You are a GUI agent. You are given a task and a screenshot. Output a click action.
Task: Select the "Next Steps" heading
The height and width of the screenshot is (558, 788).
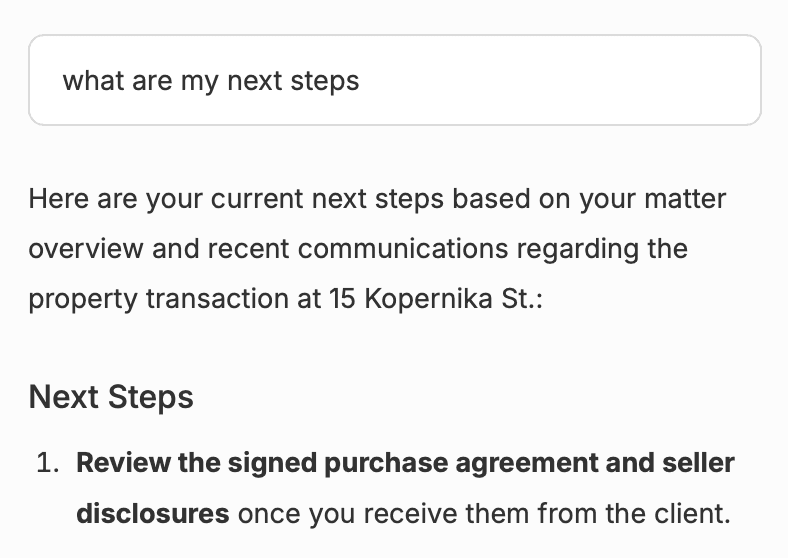pos(111,397)
